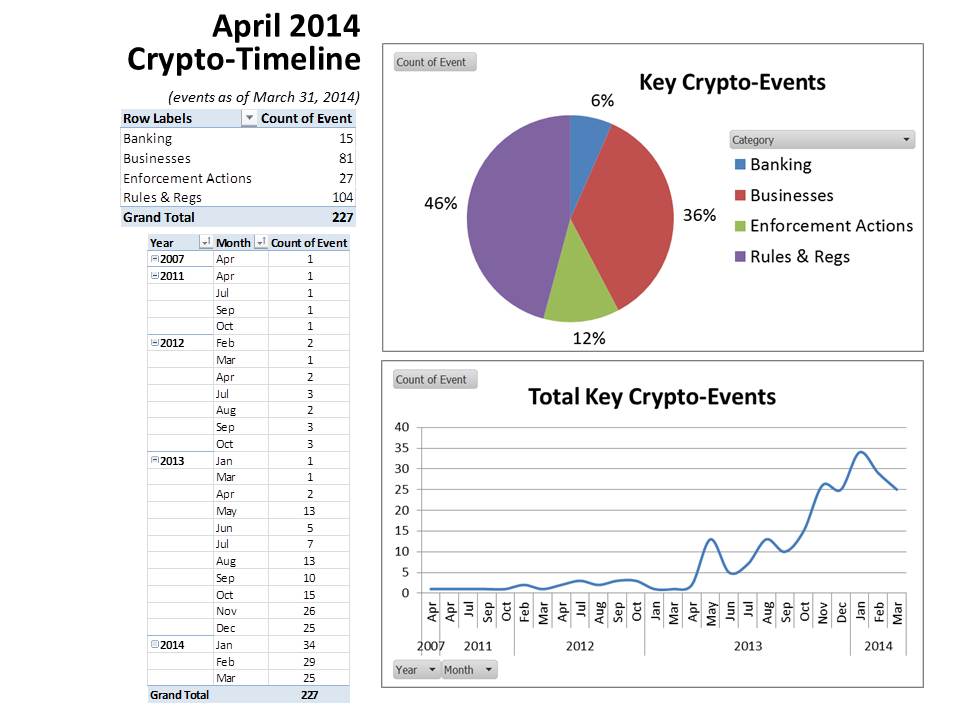The height and width of the screenshot is (720, 960).
Task: Collapse the 2011 year group
Action: [154, 276]
